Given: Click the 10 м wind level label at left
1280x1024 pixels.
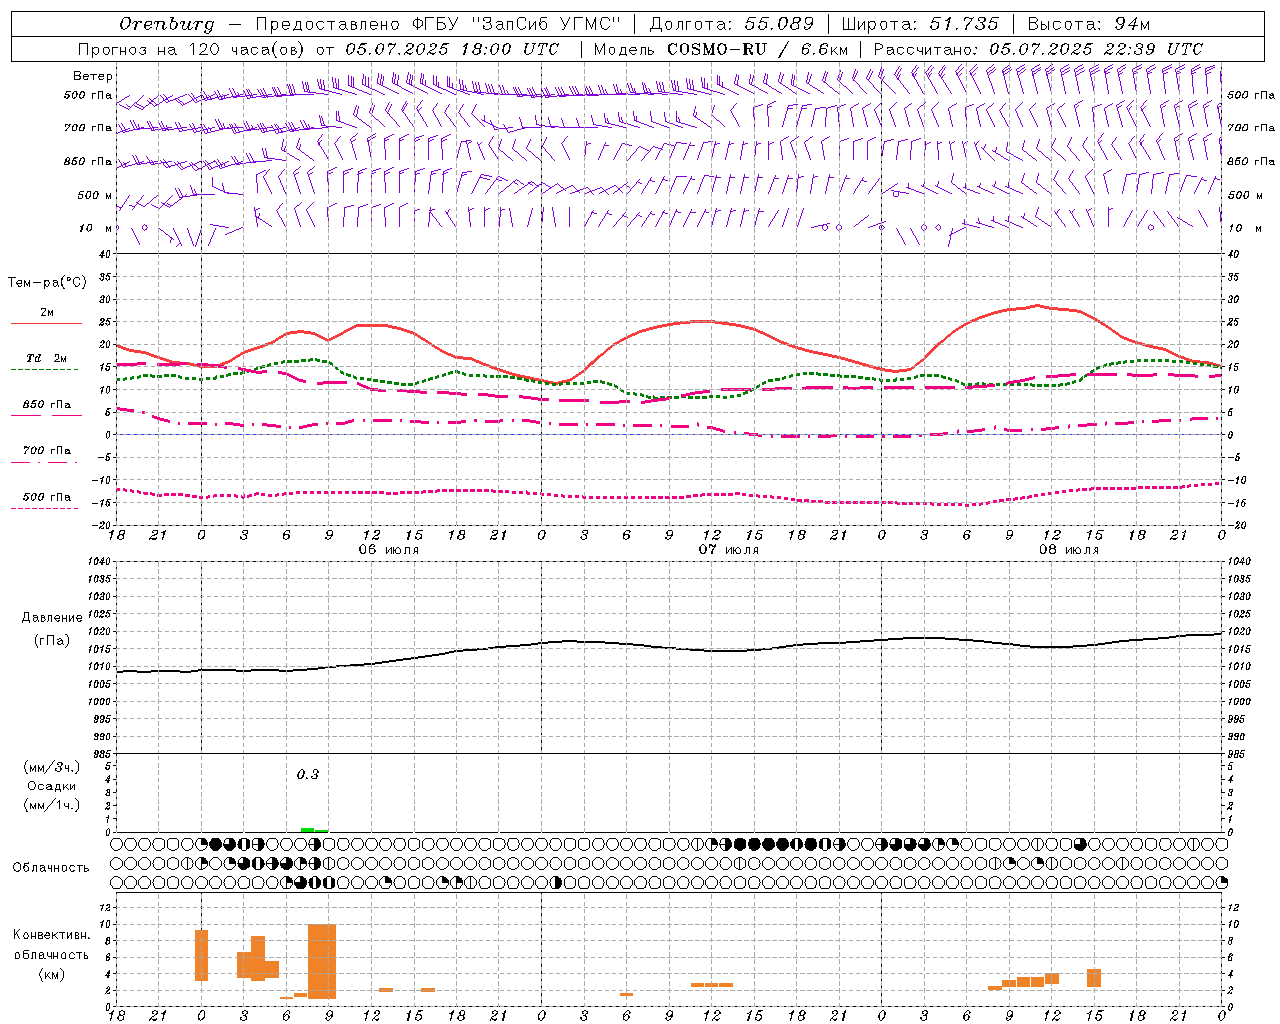Looking at the screenshot, I should point(95,228).
